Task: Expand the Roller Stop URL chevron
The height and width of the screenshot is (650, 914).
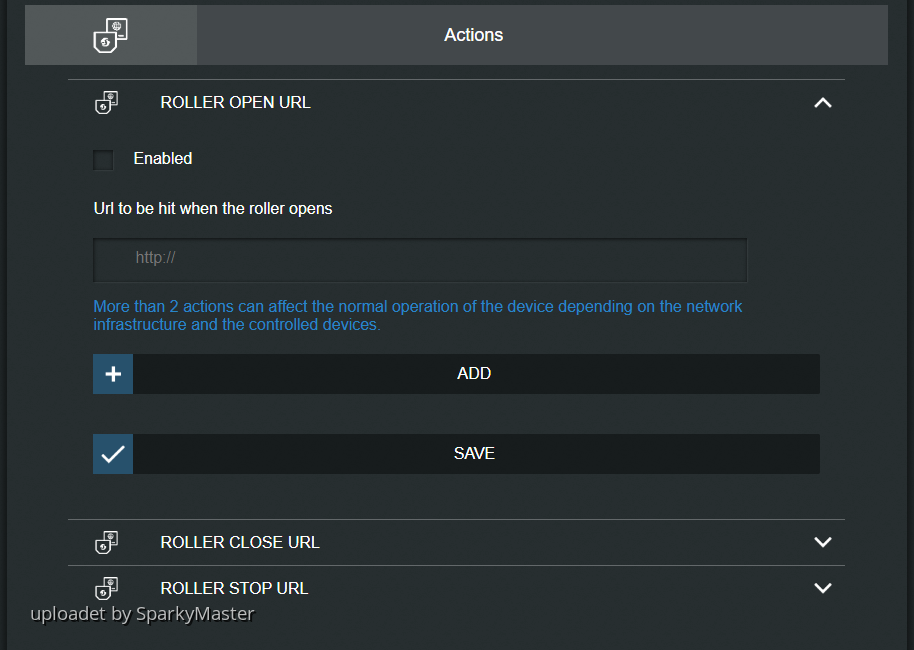Action: [x=823, y=588]
